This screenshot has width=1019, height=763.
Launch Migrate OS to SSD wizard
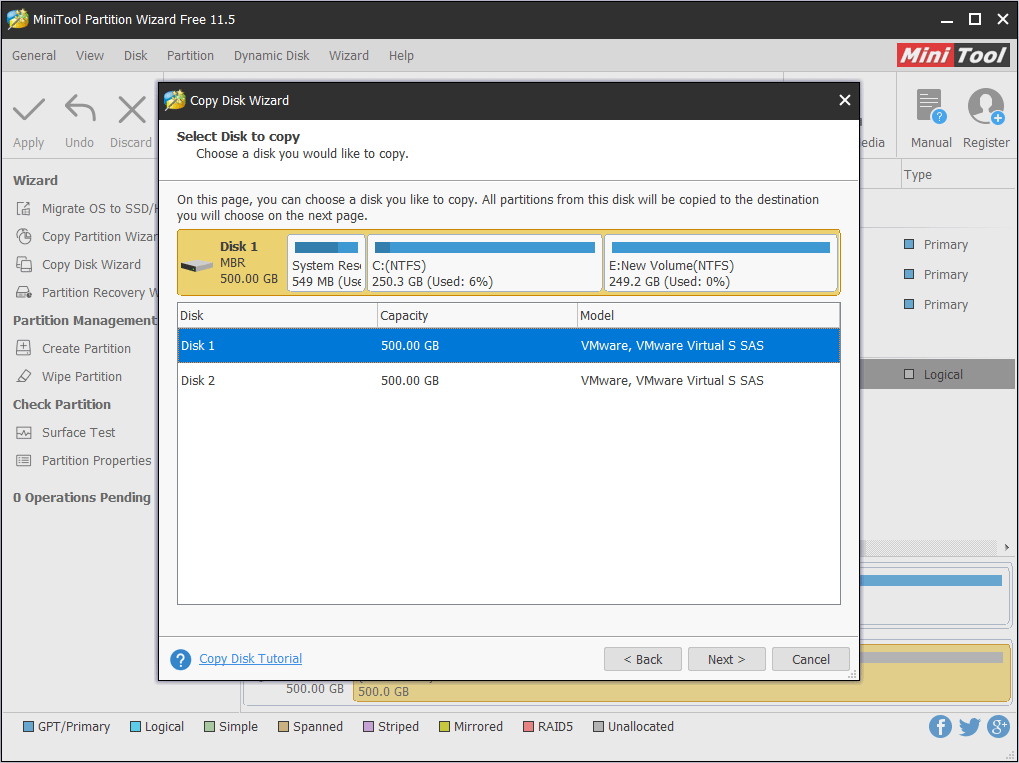tap(86, 209)
